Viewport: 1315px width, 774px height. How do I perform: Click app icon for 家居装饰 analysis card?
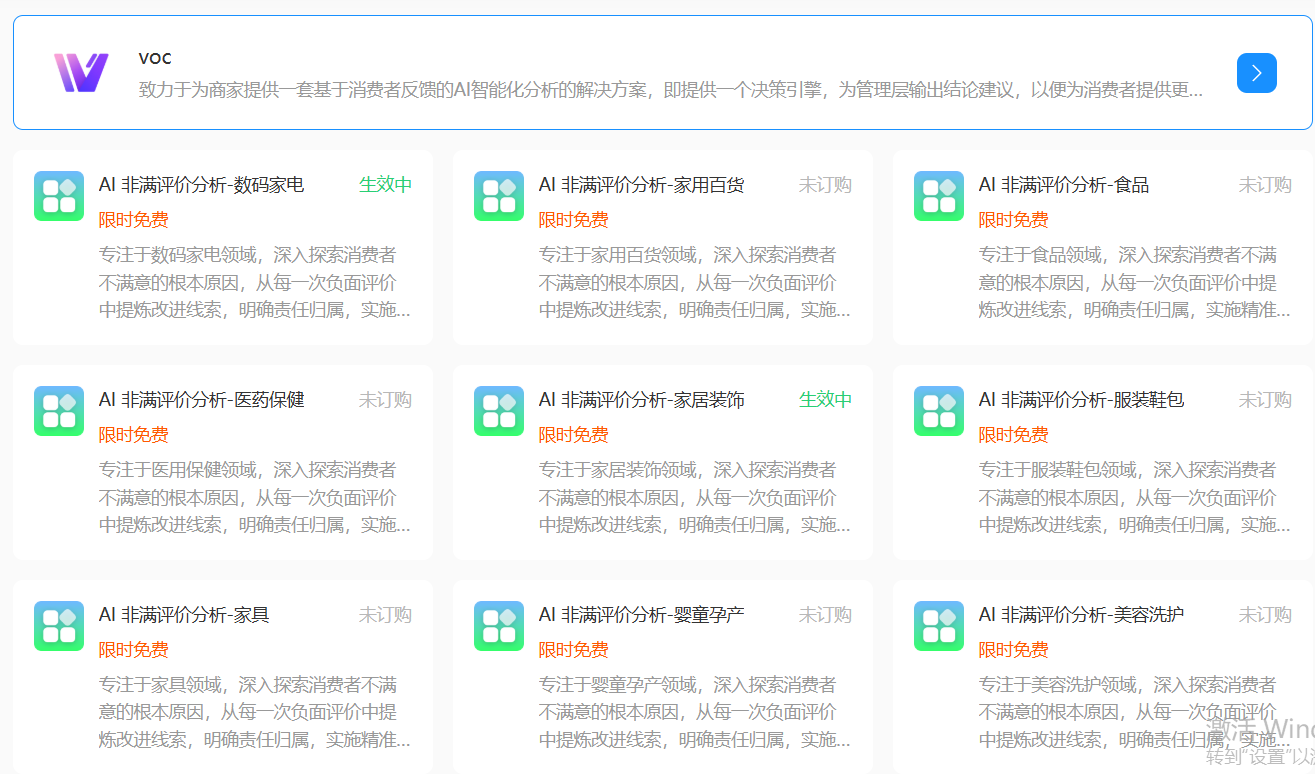pyautogui.click(x=499, y=411)
